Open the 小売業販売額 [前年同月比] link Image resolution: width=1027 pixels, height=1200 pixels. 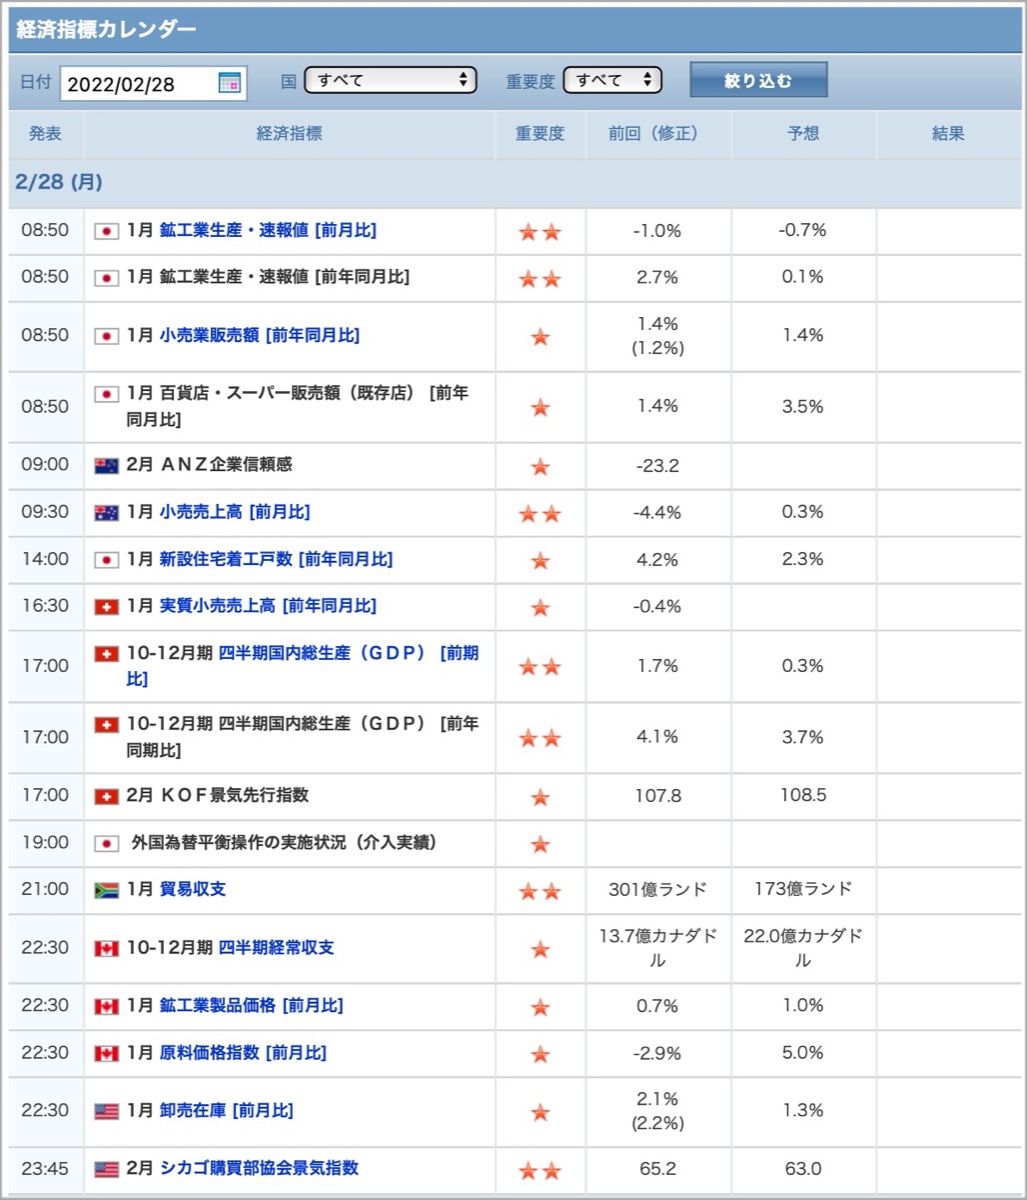(x=260, y=336)
